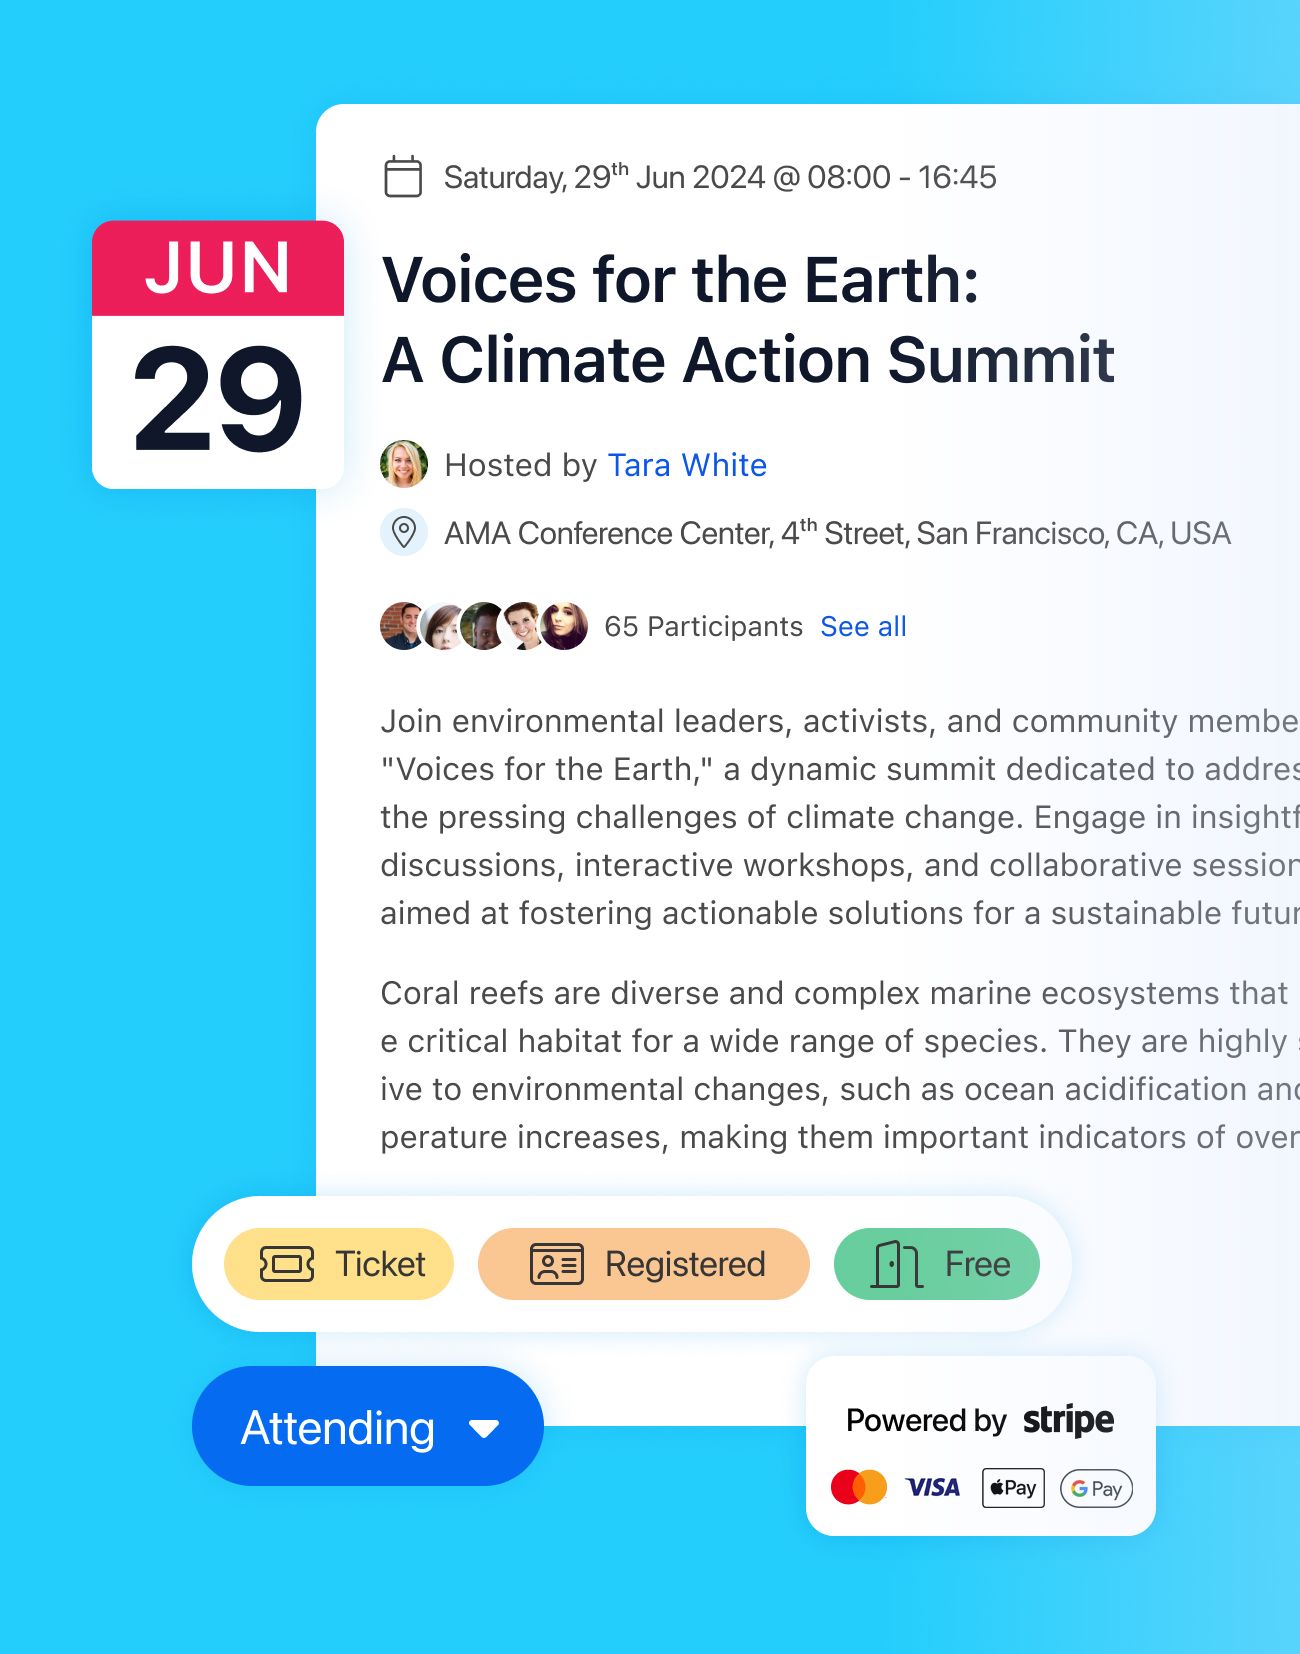Click the Apple Pay icon
The height and width of the screenshot is (1654, 1300).
click(1013, 1487)
